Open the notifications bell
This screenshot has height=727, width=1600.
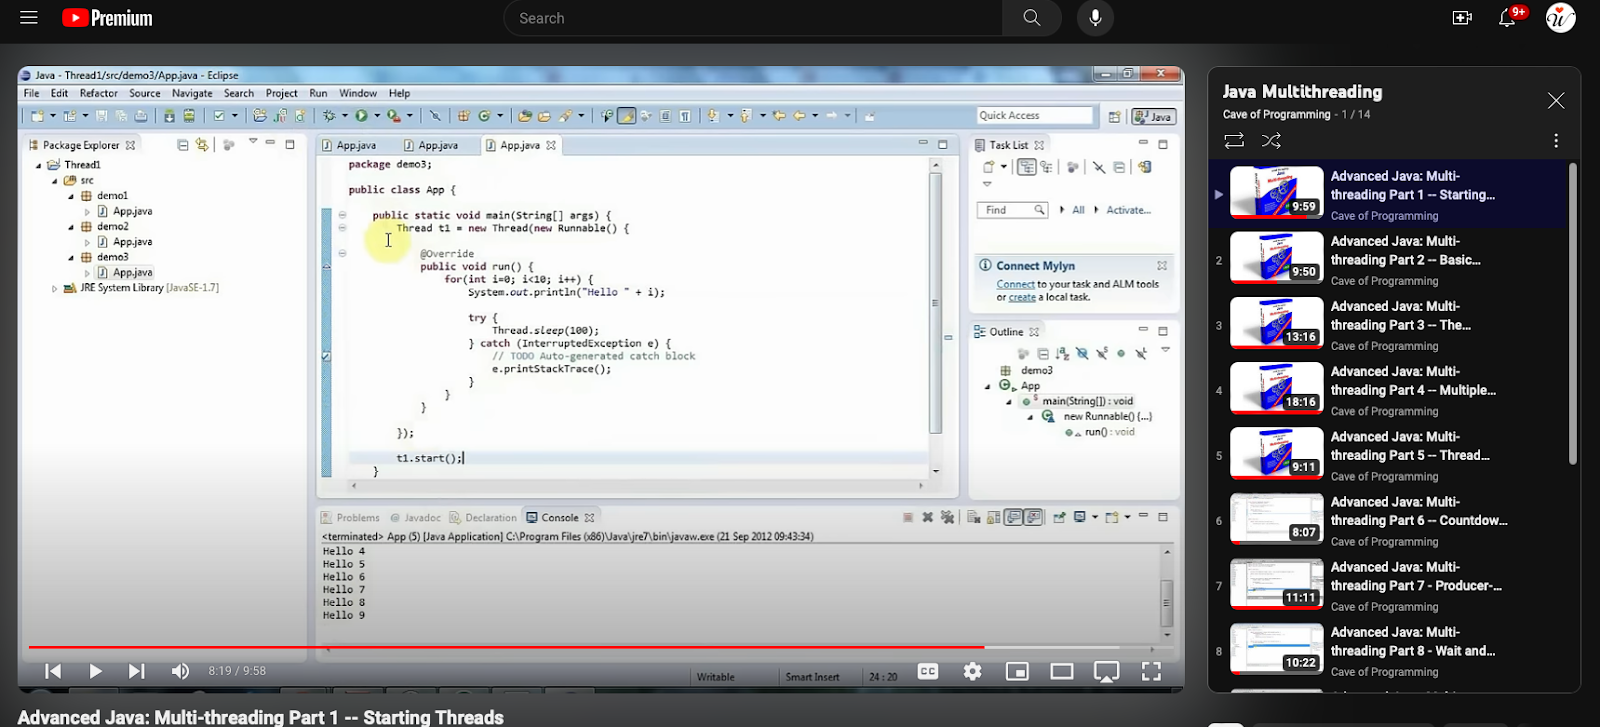(1507, 18)
